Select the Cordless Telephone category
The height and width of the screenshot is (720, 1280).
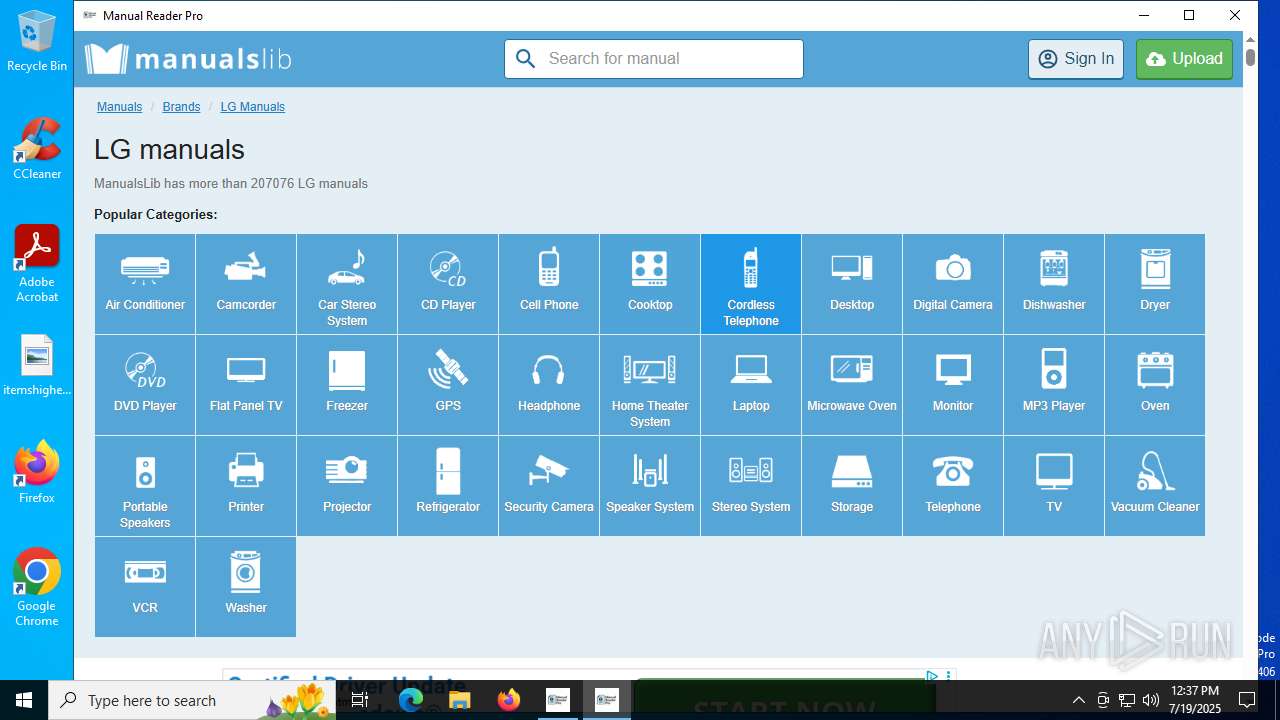coord(751,284)
